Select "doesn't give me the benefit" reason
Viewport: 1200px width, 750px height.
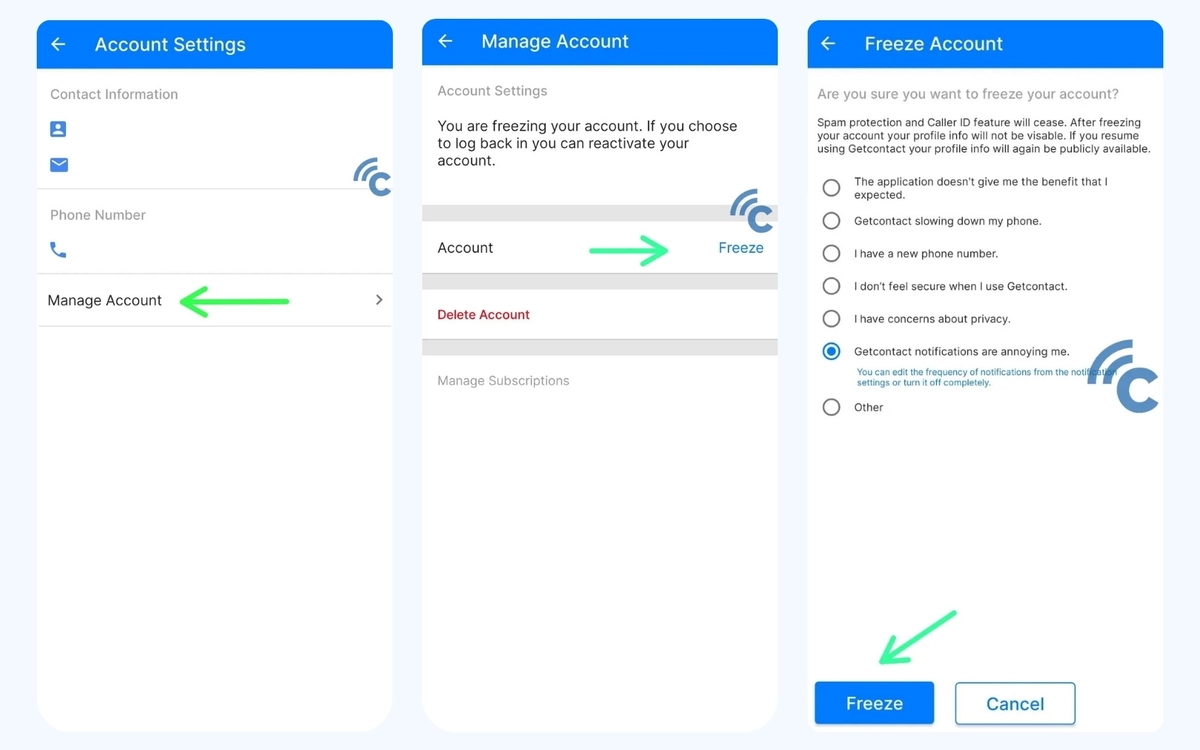click(x=831, y=188)
